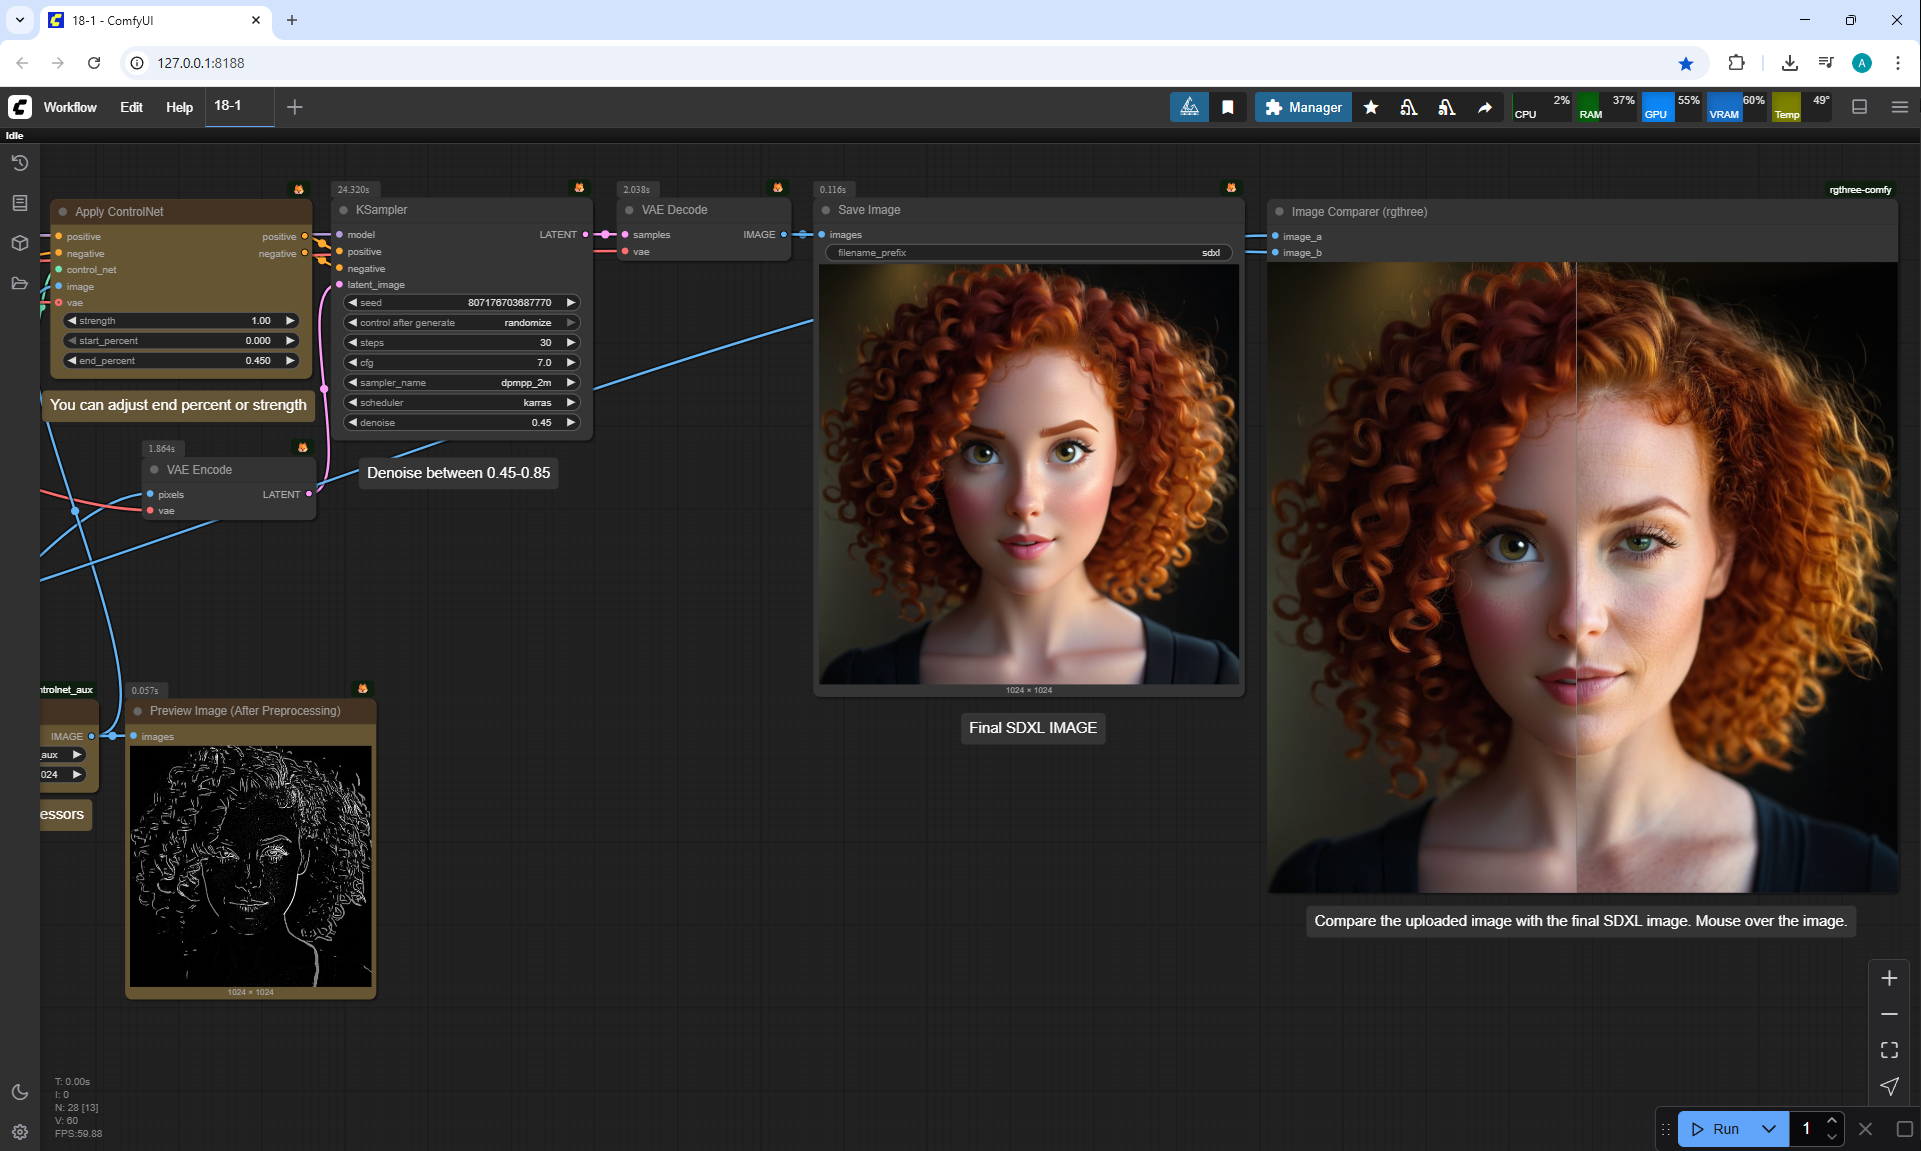1921x1151 pixels.
Task: Click the share arrow toolbar icon
Action: tap(1485, 107)
